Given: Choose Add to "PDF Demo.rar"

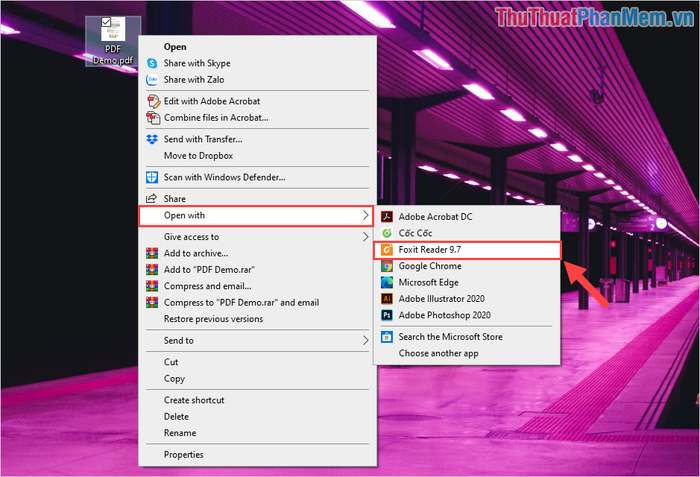Looking at the screenshot, I should pos(257,270).
